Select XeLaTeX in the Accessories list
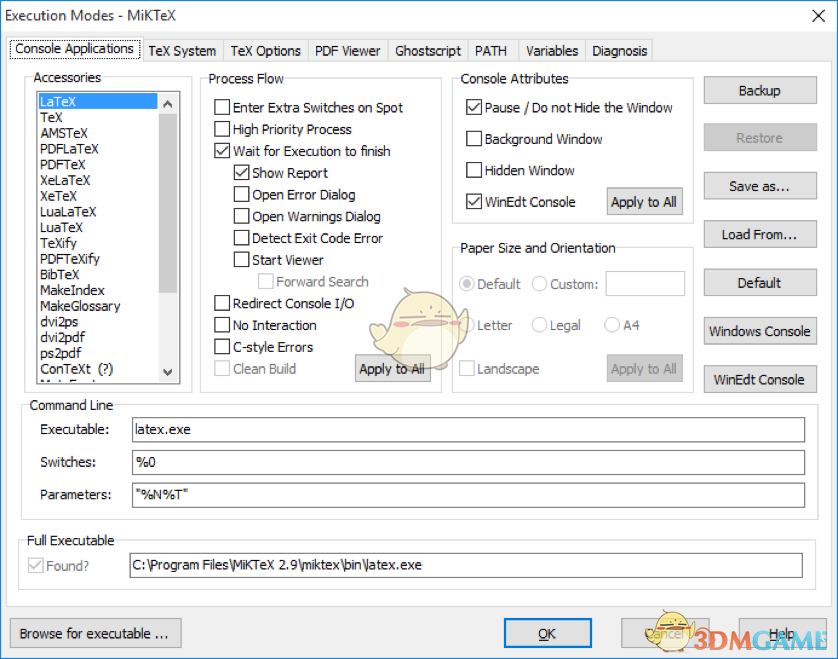 tap(71, 180)
